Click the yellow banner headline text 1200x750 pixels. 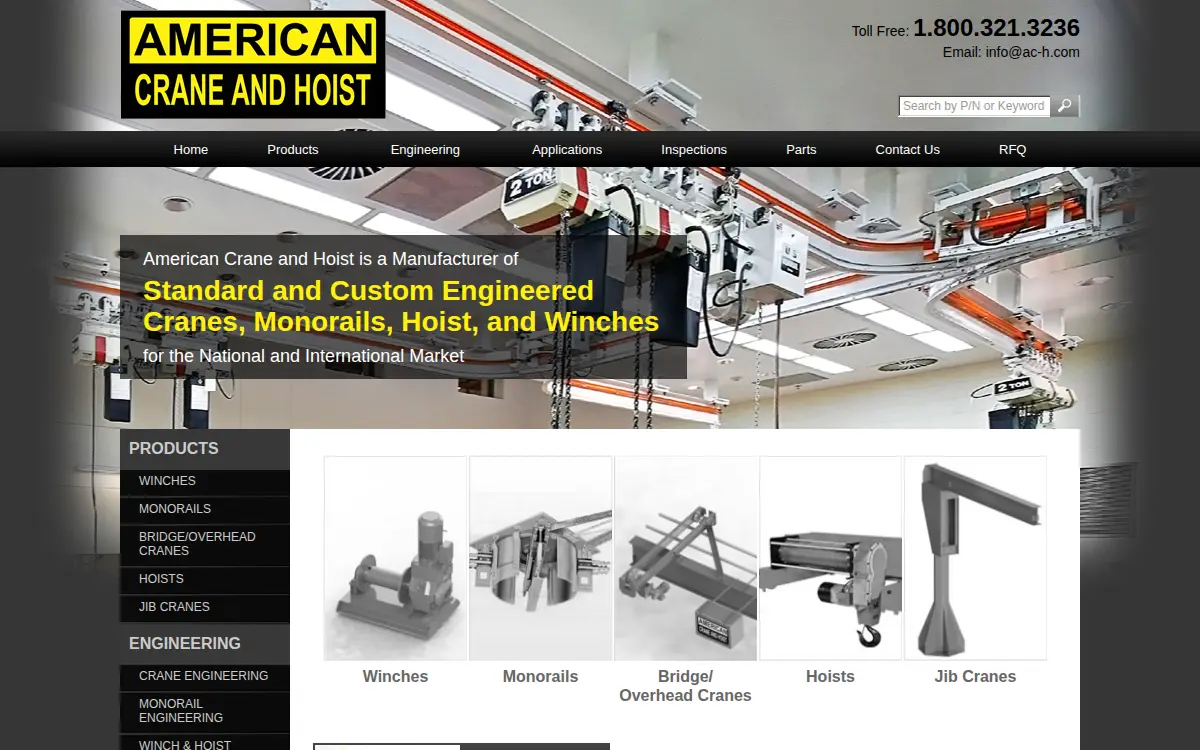pyautogui.click(x=401, y=306)
